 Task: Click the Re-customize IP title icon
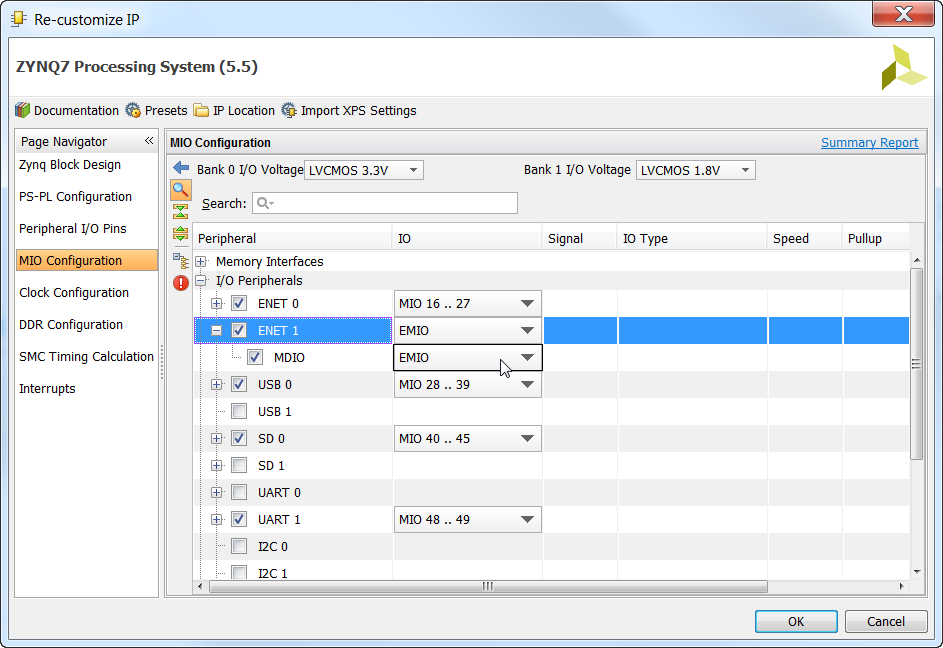click(19, 19)
